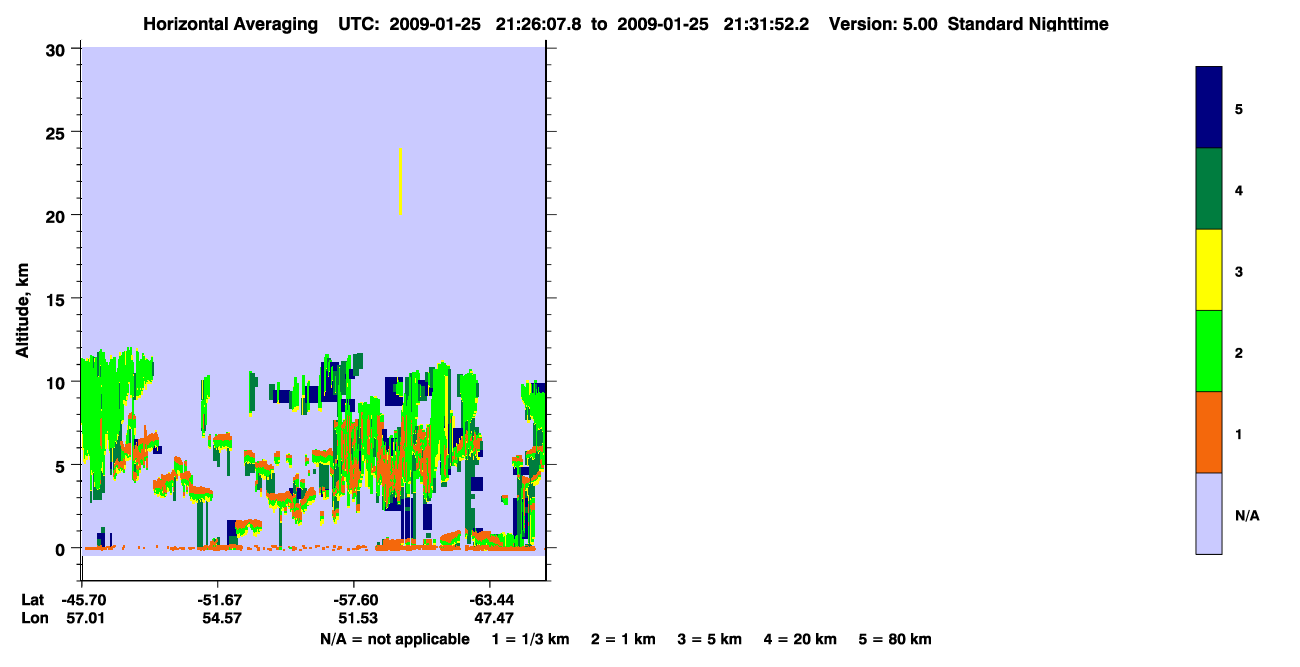Click the orange color bar segment labeled 1
The width and height of the screenshot is (1300, 667).
[1209, 432]
